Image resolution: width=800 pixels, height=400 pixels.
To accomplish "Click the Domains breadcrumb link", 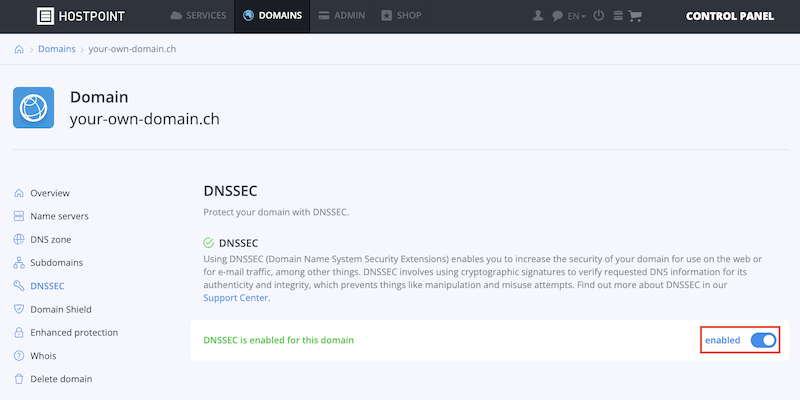I will coord(57,49).
